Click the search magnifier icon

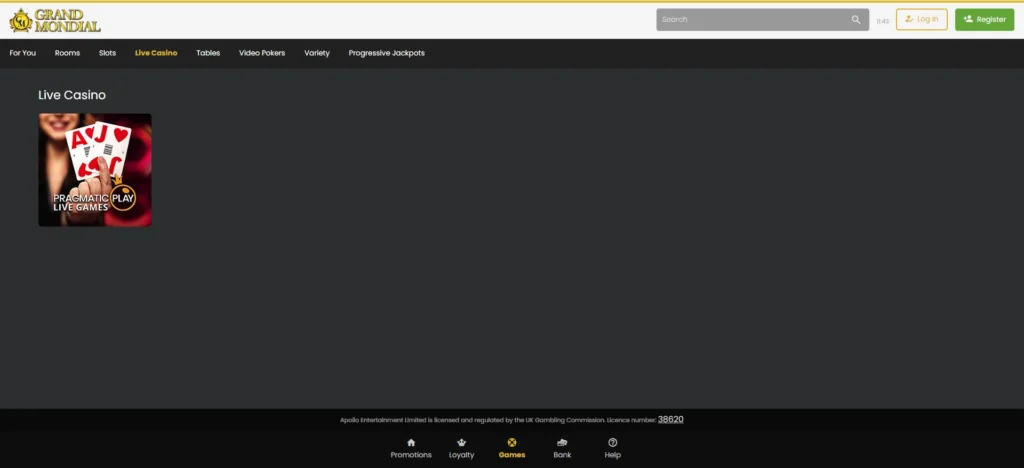click(856, 20)
